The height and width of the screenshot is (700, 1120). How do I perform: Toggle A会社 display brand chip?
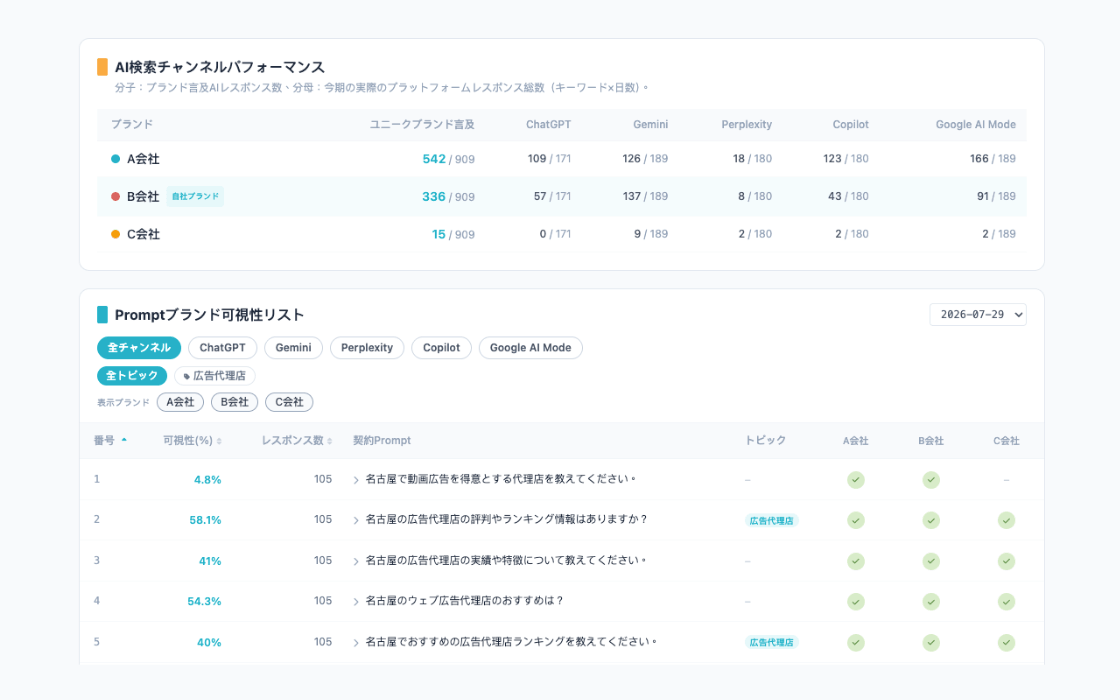[181, 402]
